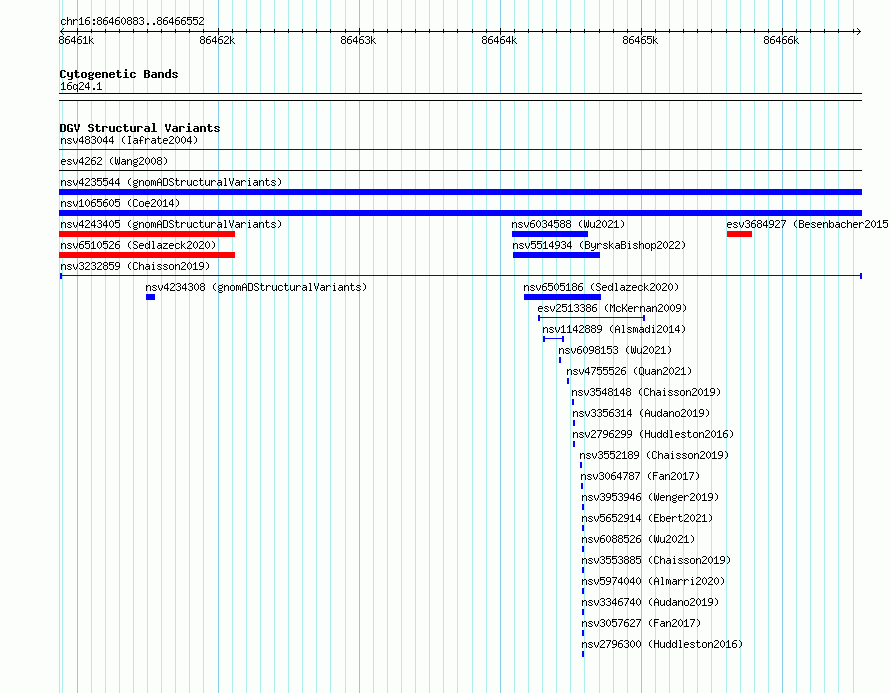Click the nsv6088526 (Wu2021) label
The image size is (890, 693).
click(638, 539)
